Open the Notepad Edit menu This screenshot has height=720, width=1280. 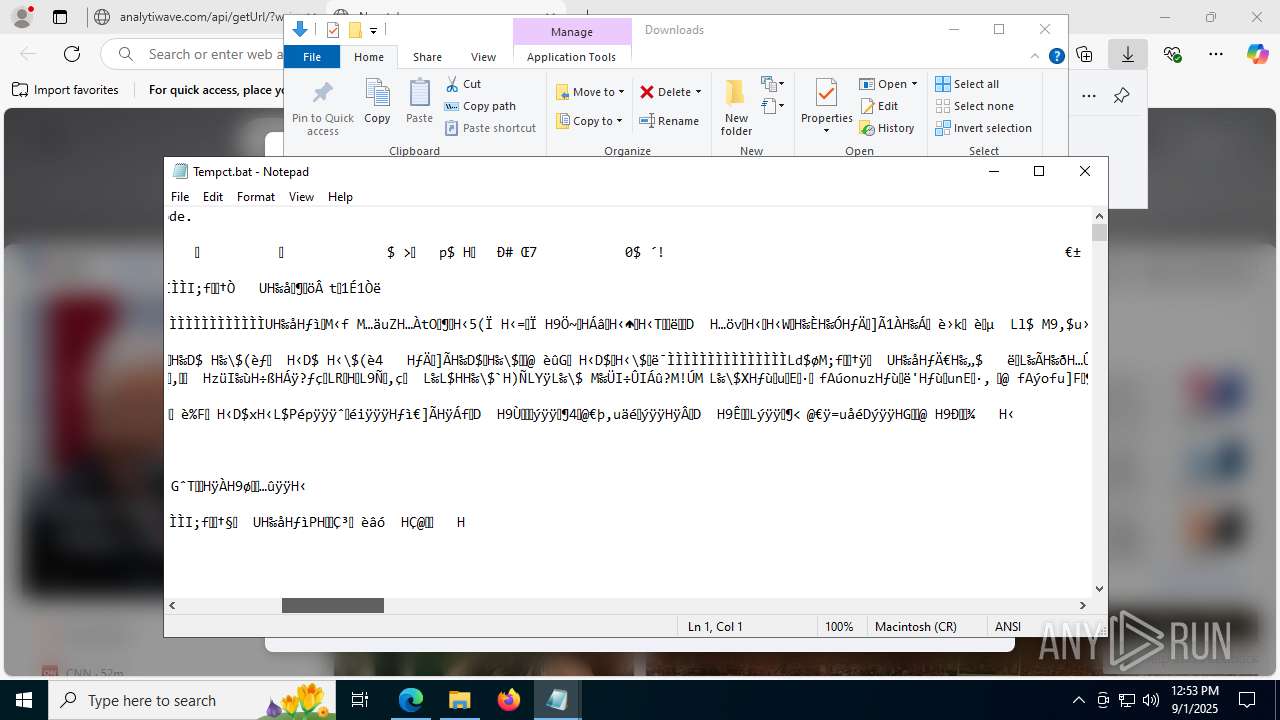point(213,197)
